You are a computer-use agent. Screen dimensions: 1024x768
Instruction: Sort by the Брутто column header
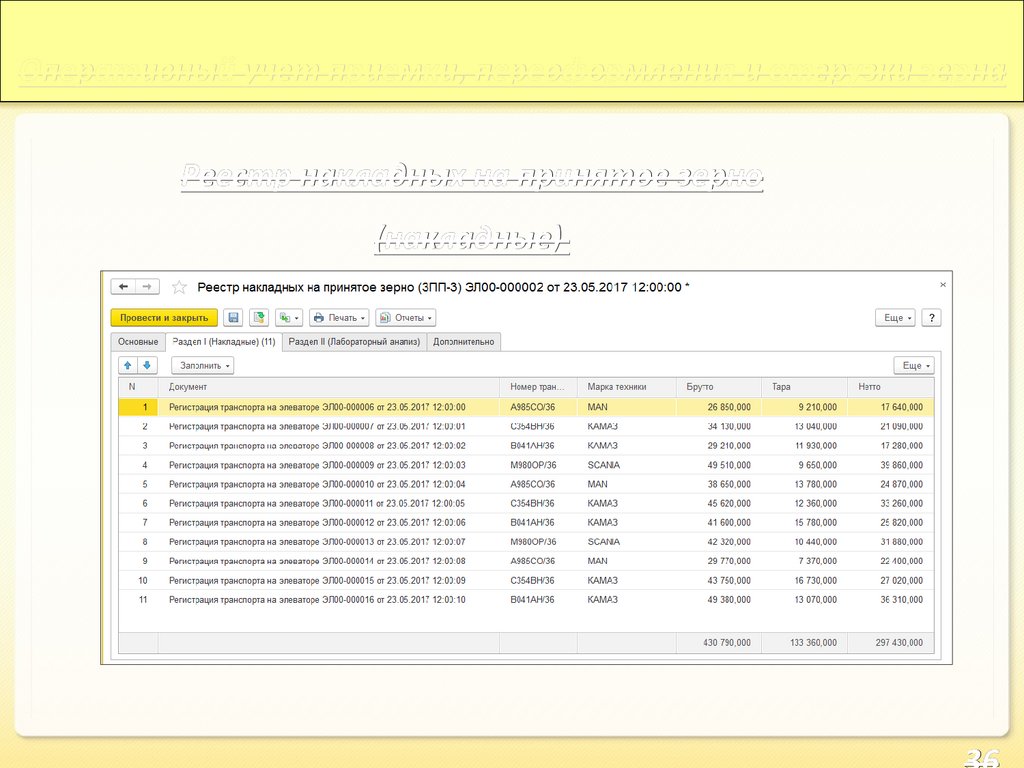pyautogui.click(x=718, y=387)
